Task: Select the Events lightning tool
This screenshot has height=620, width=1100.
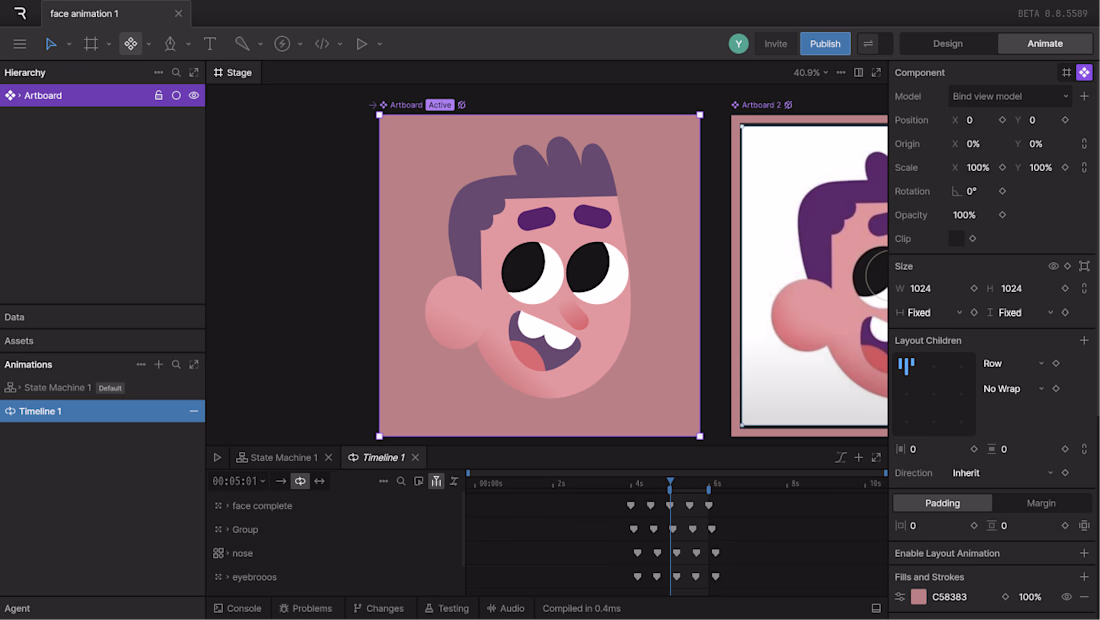Action: coord(282,43)
